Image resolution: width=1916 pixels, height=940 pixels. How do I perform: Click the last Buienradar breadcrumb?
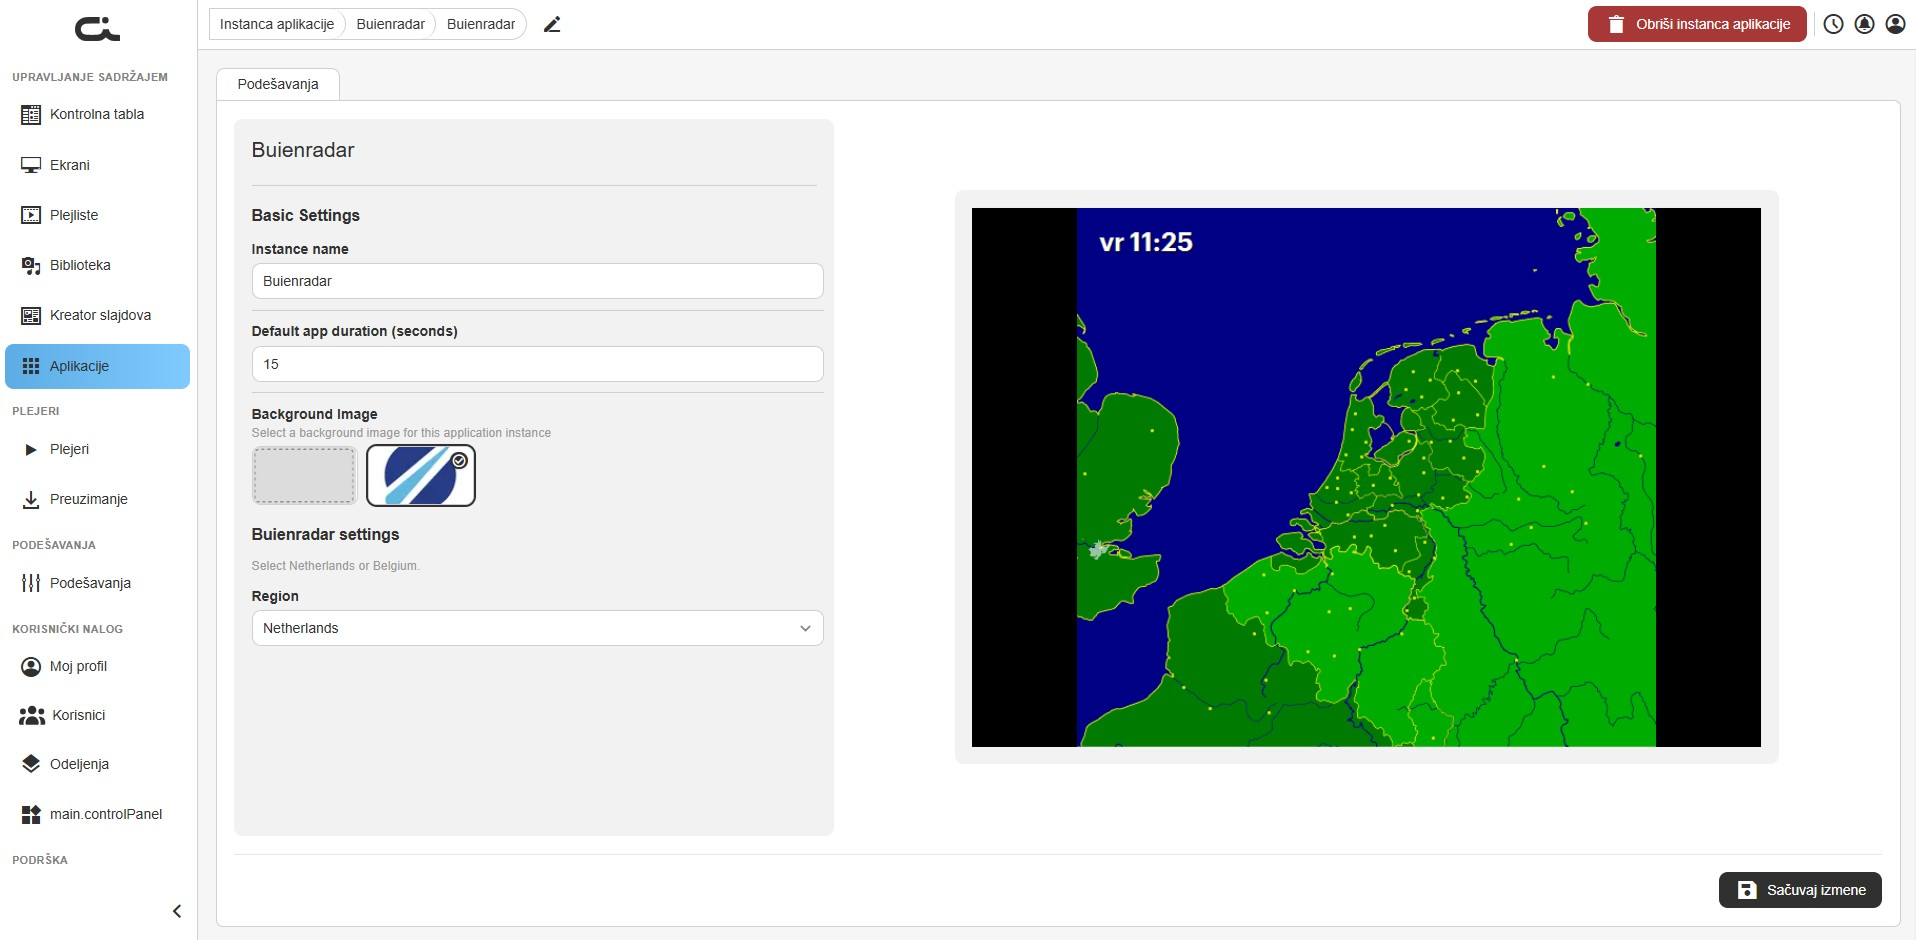[481, 24]
